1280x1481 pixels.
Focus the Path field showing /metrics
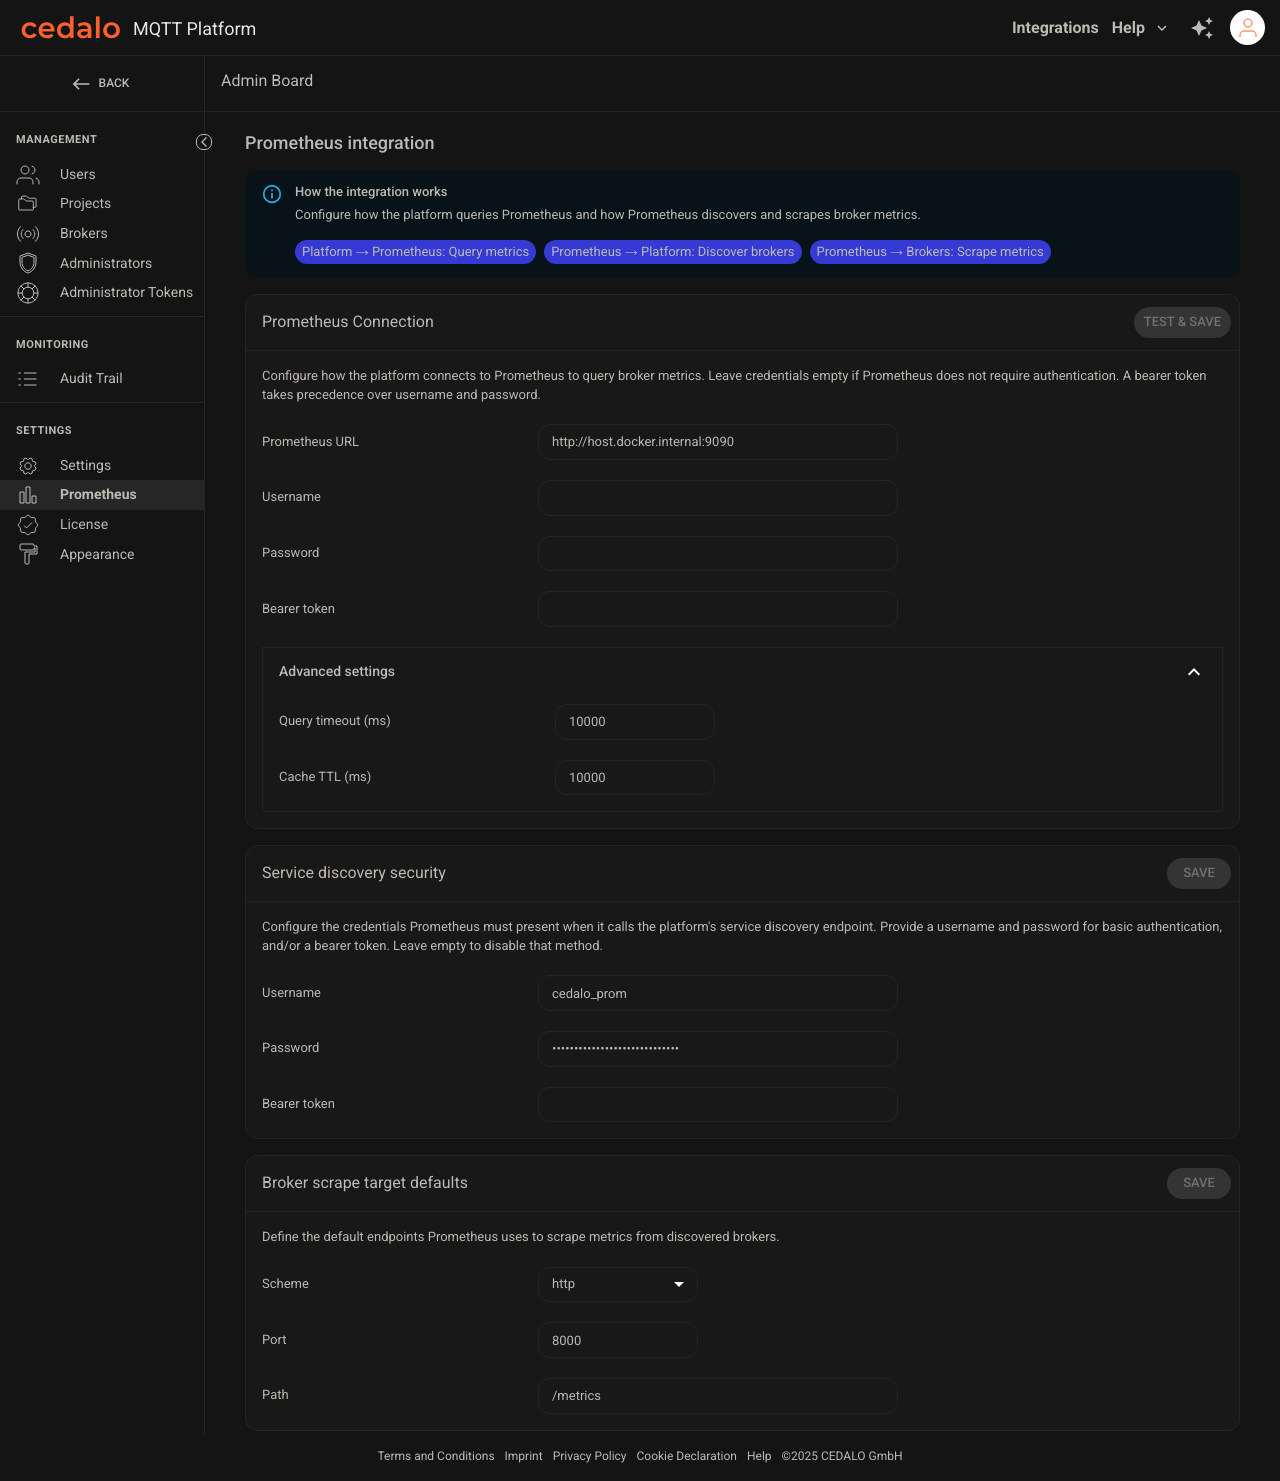tap(718, 1396)
